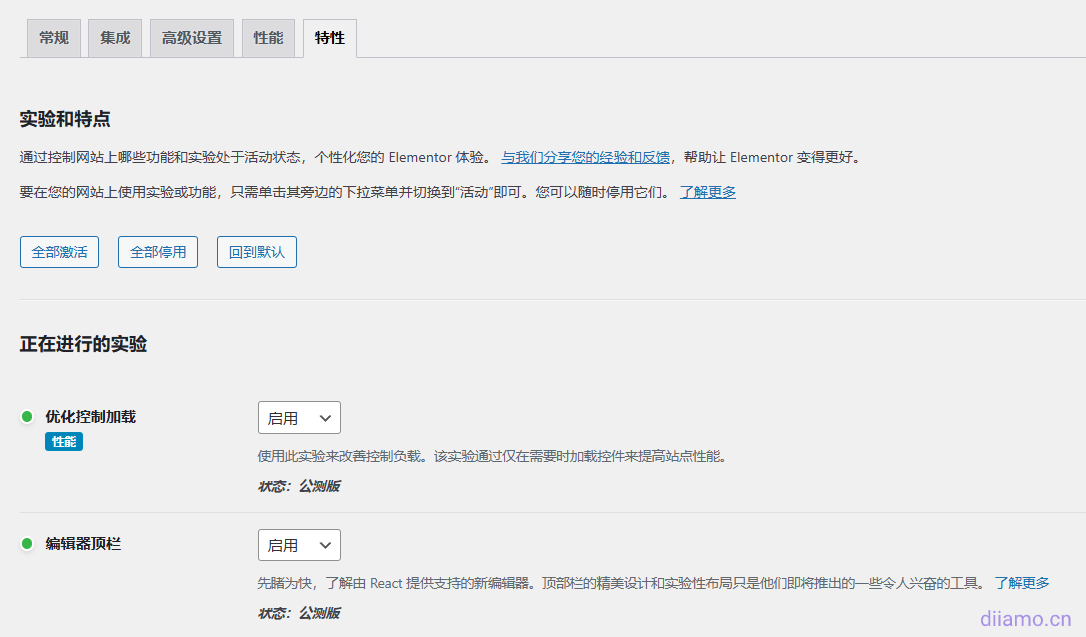The width and height of the screenshot is (1086, 637).
Task: Click the 回到默认 button
Action: (256, 252)
